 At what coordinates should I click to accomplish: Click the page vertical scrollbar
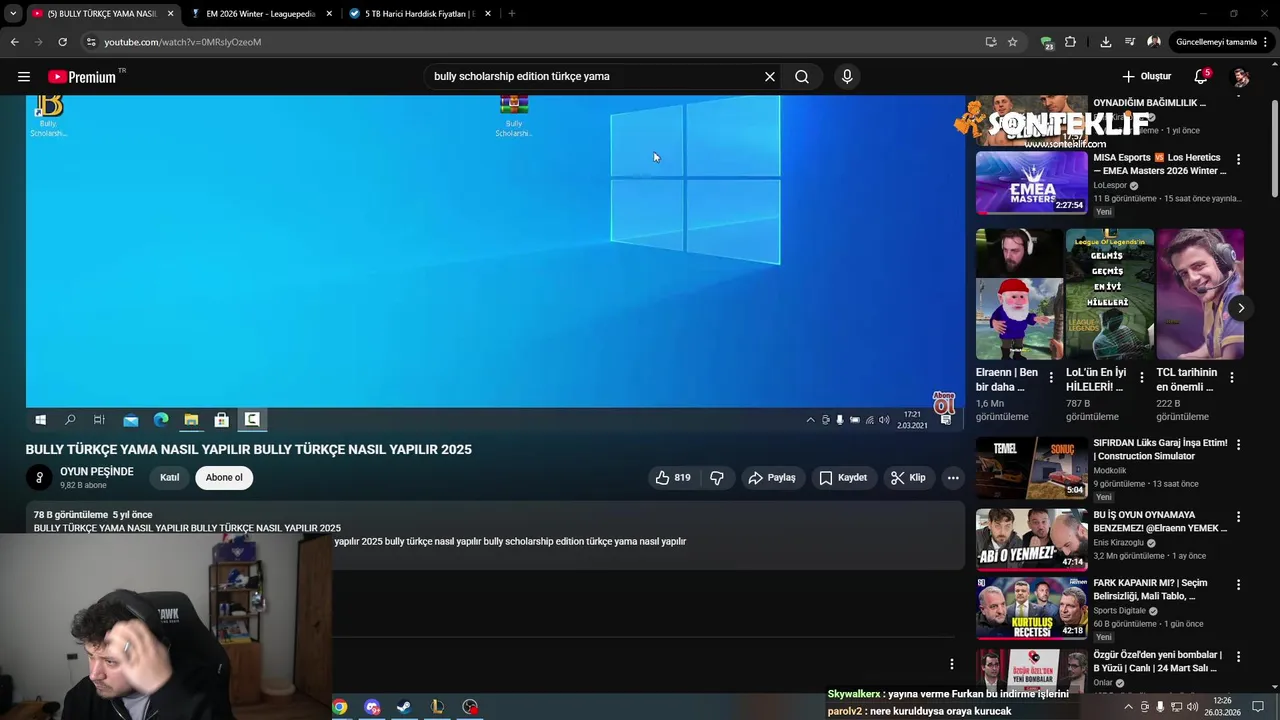[1274, 150]
